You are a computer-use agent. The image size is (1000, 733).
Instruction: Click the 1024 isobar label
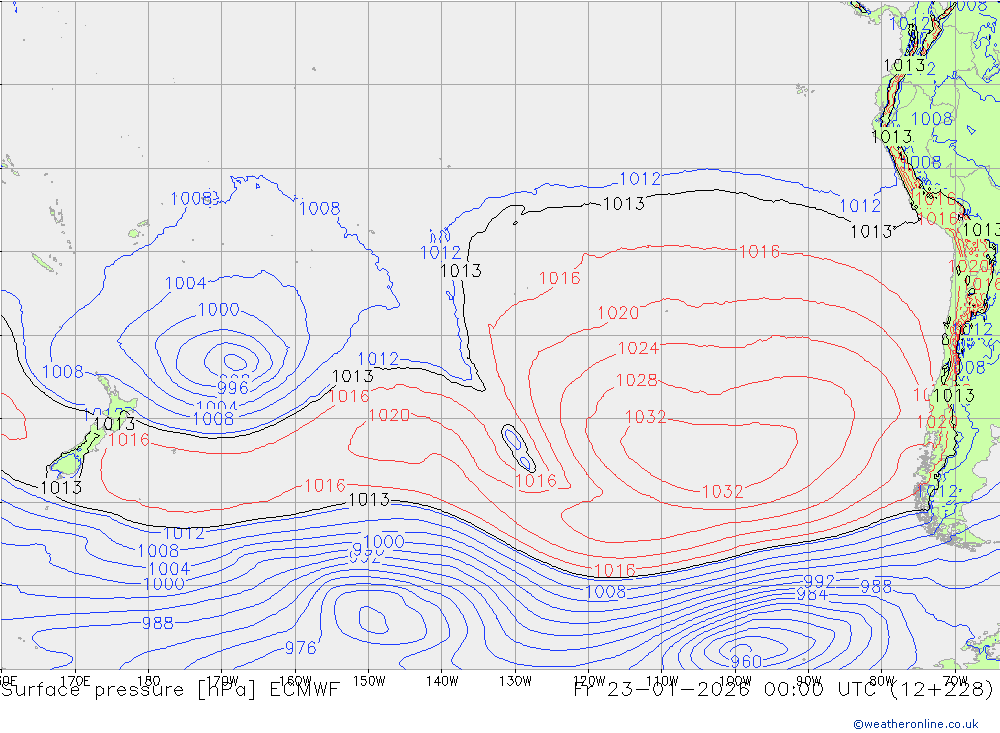(638, 349)
